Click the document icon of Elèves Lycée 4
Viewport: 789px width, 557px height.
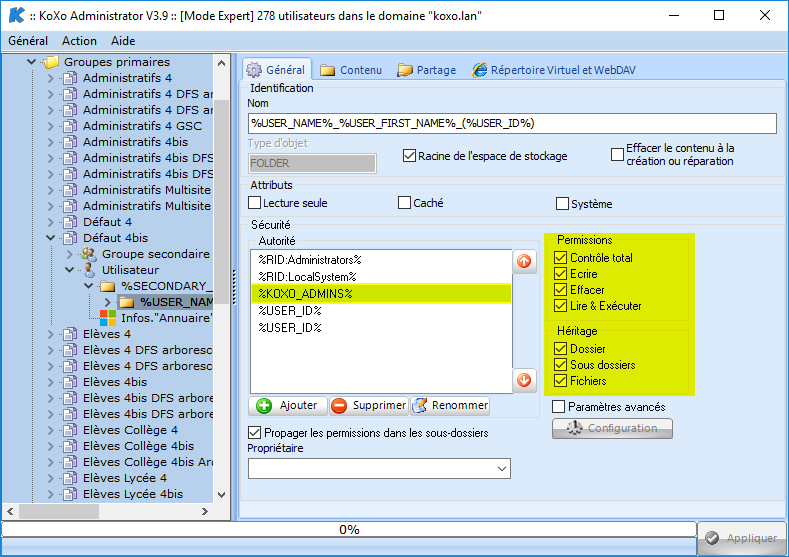70,478
